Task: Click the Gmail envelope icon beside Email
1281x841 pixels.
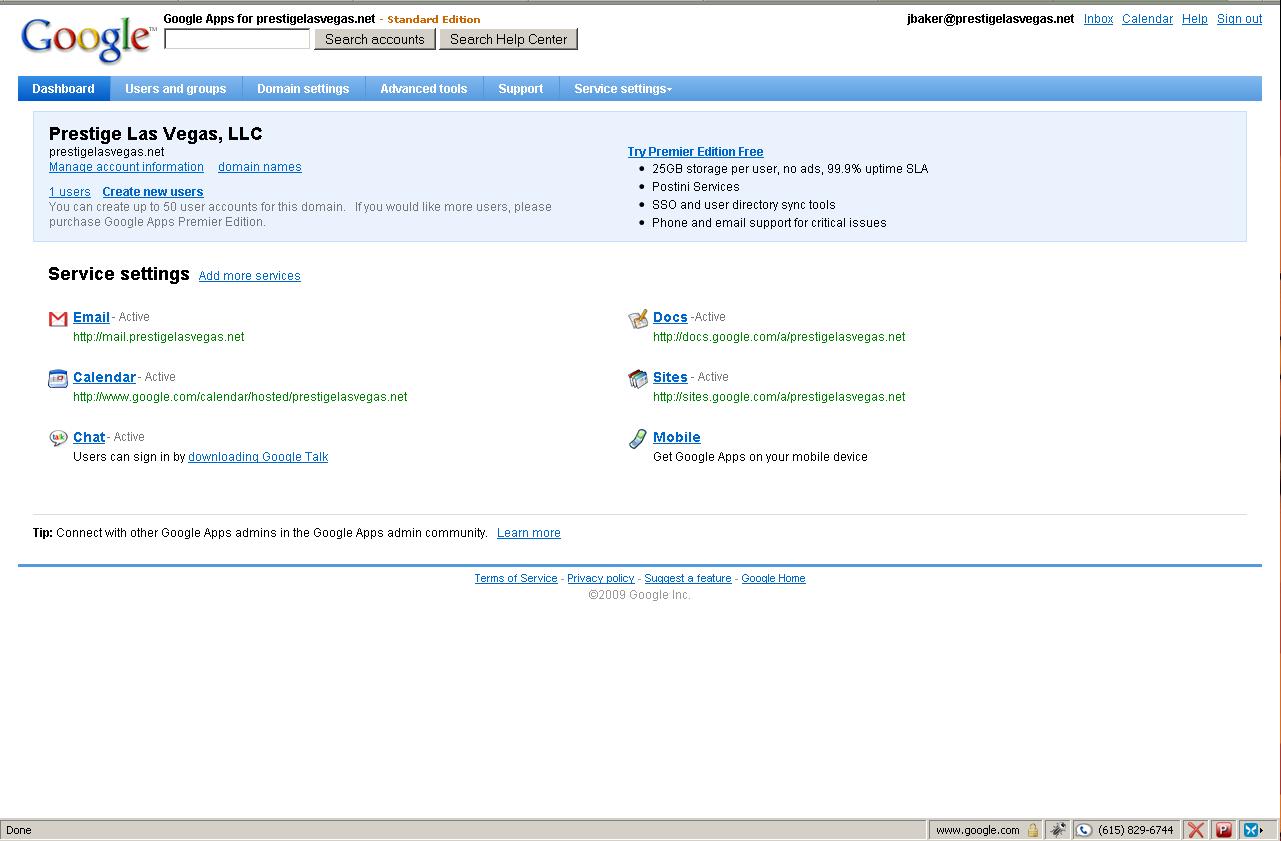Action: coord(58,319)
